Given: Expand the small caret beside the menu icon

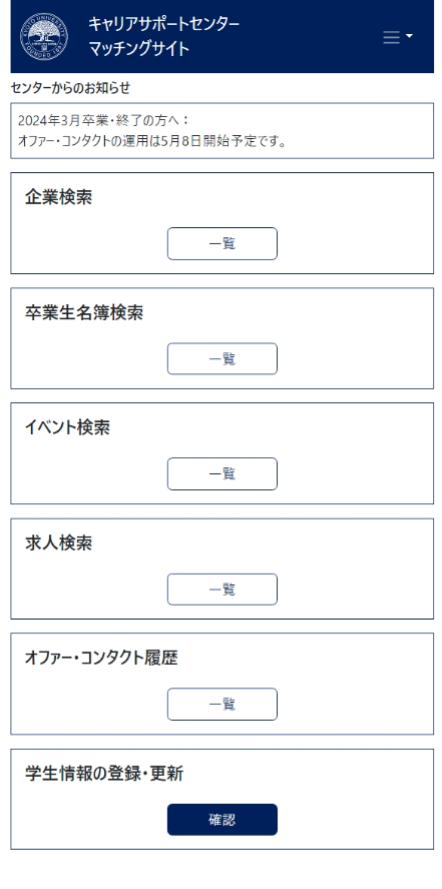Looking at the screenshot, I should [x=409, y=37].
